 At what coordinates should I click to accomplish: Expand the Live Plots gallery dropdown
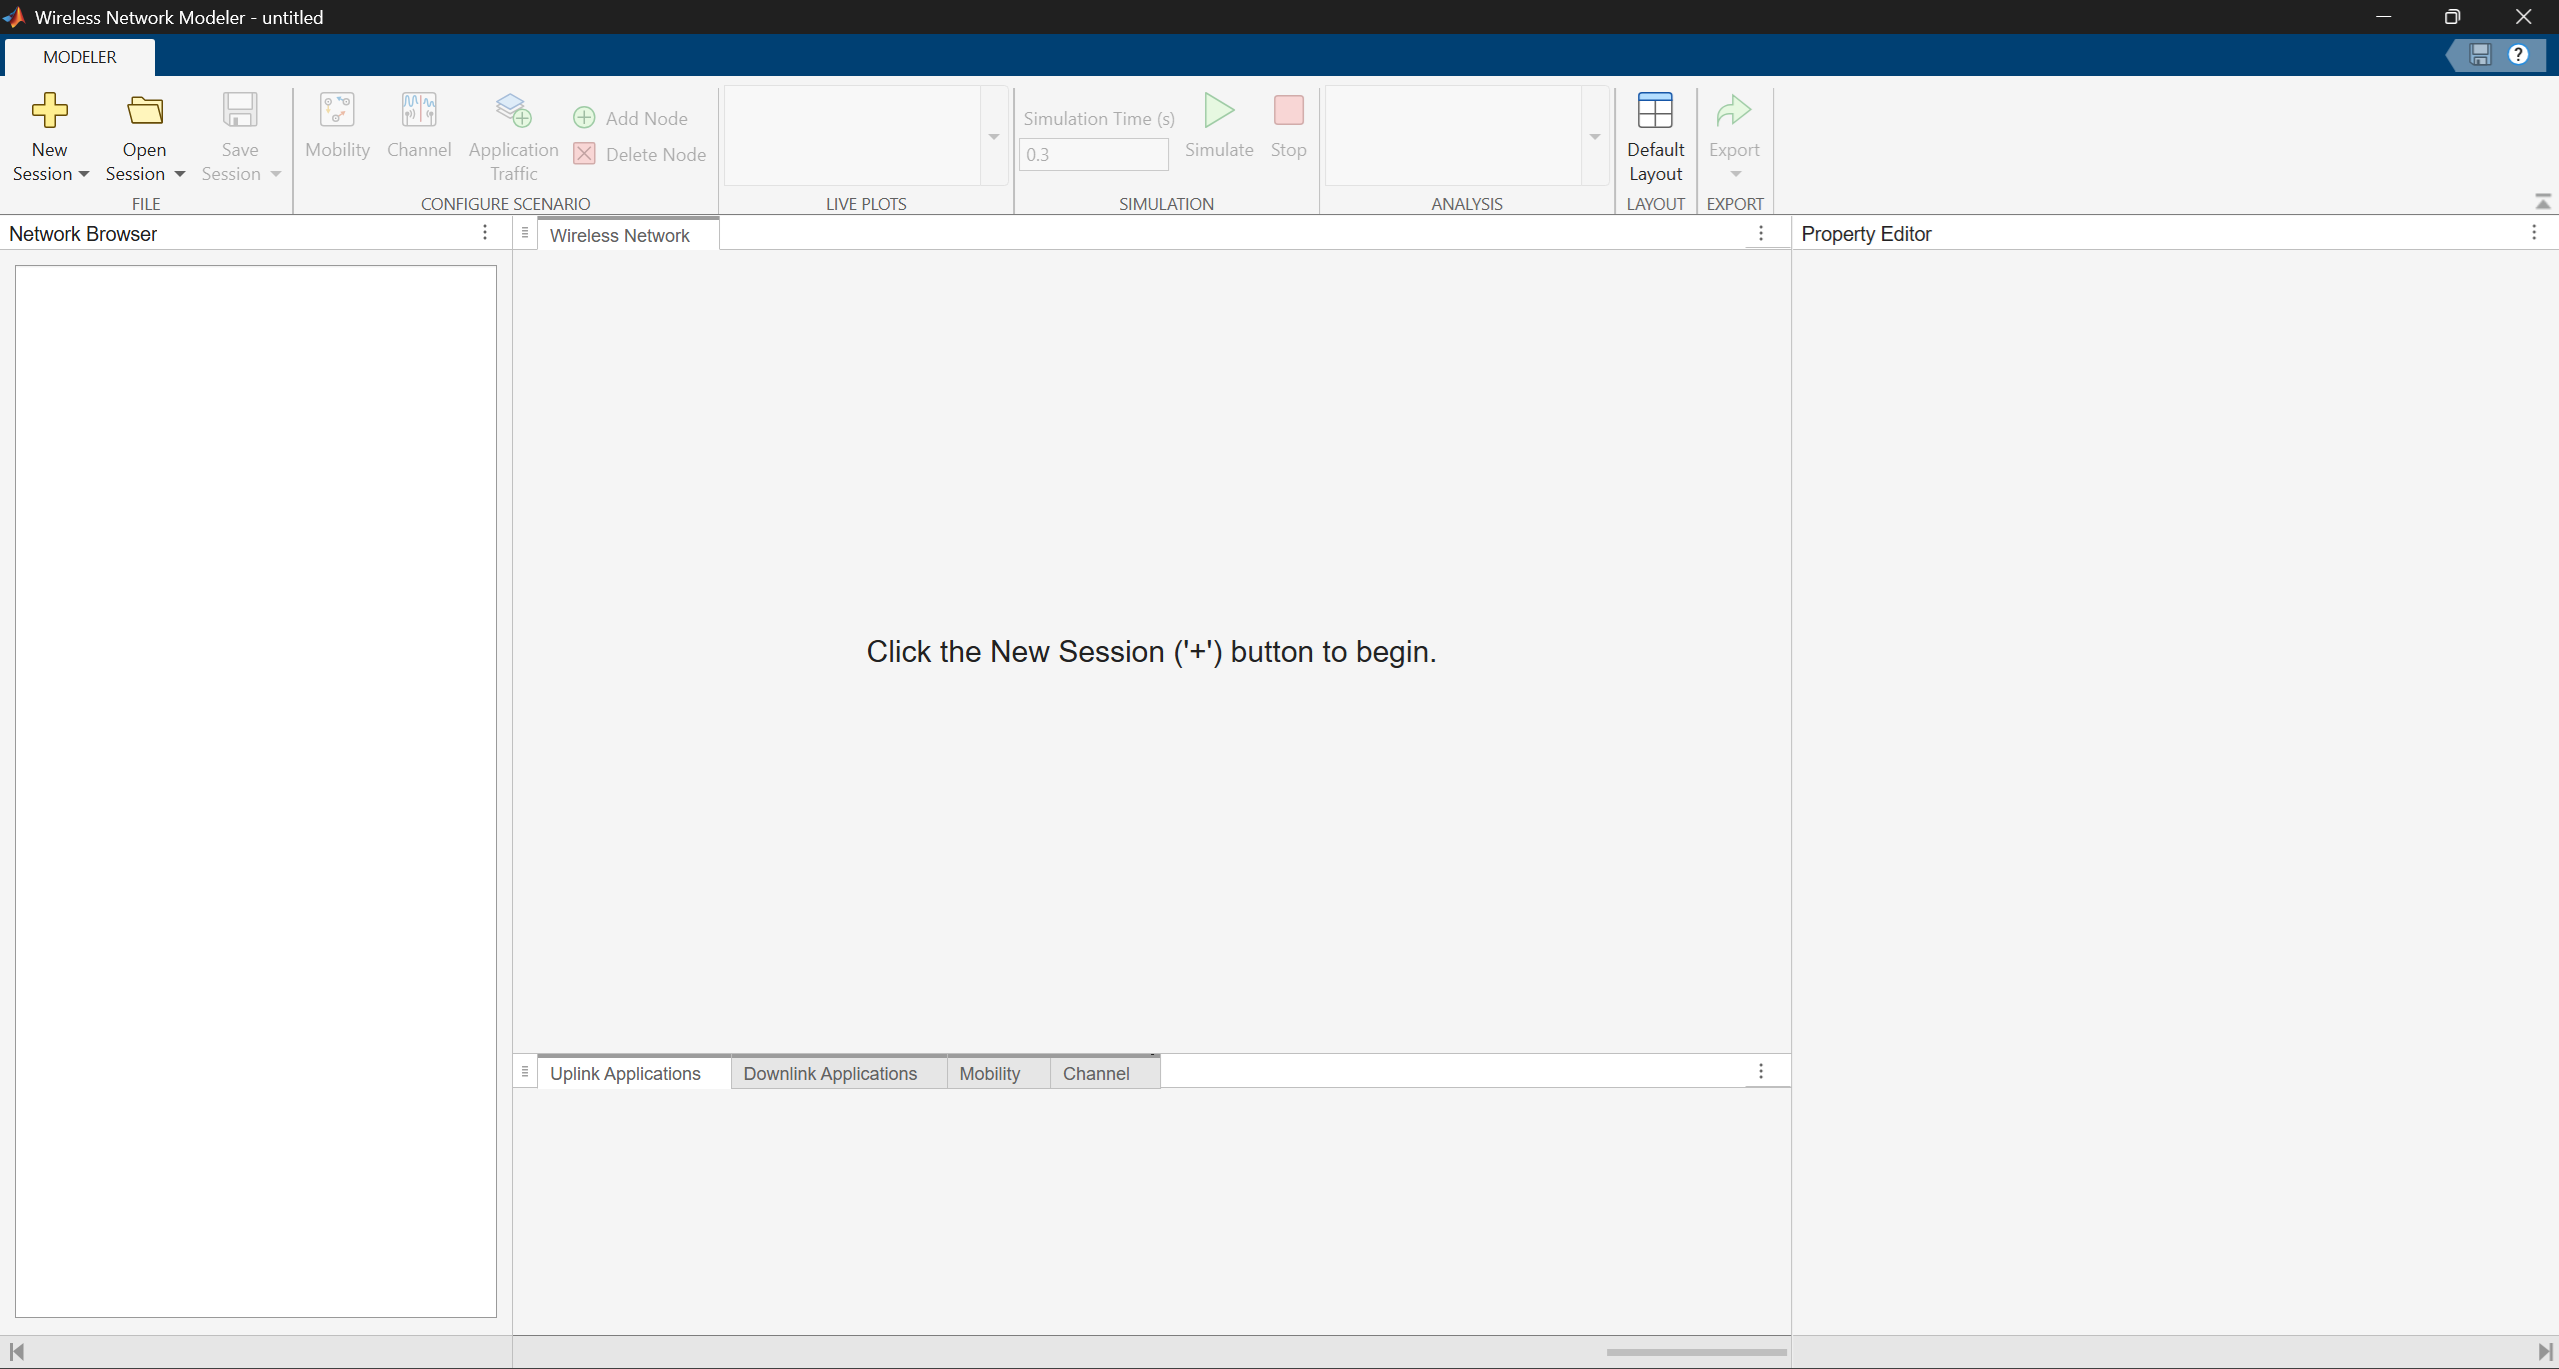point(994,137)
